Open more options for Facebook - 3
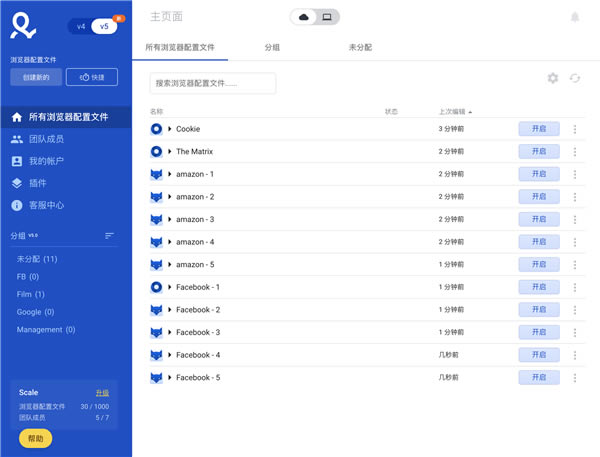This screenshot has width=600, height=457. pos(575,333)
